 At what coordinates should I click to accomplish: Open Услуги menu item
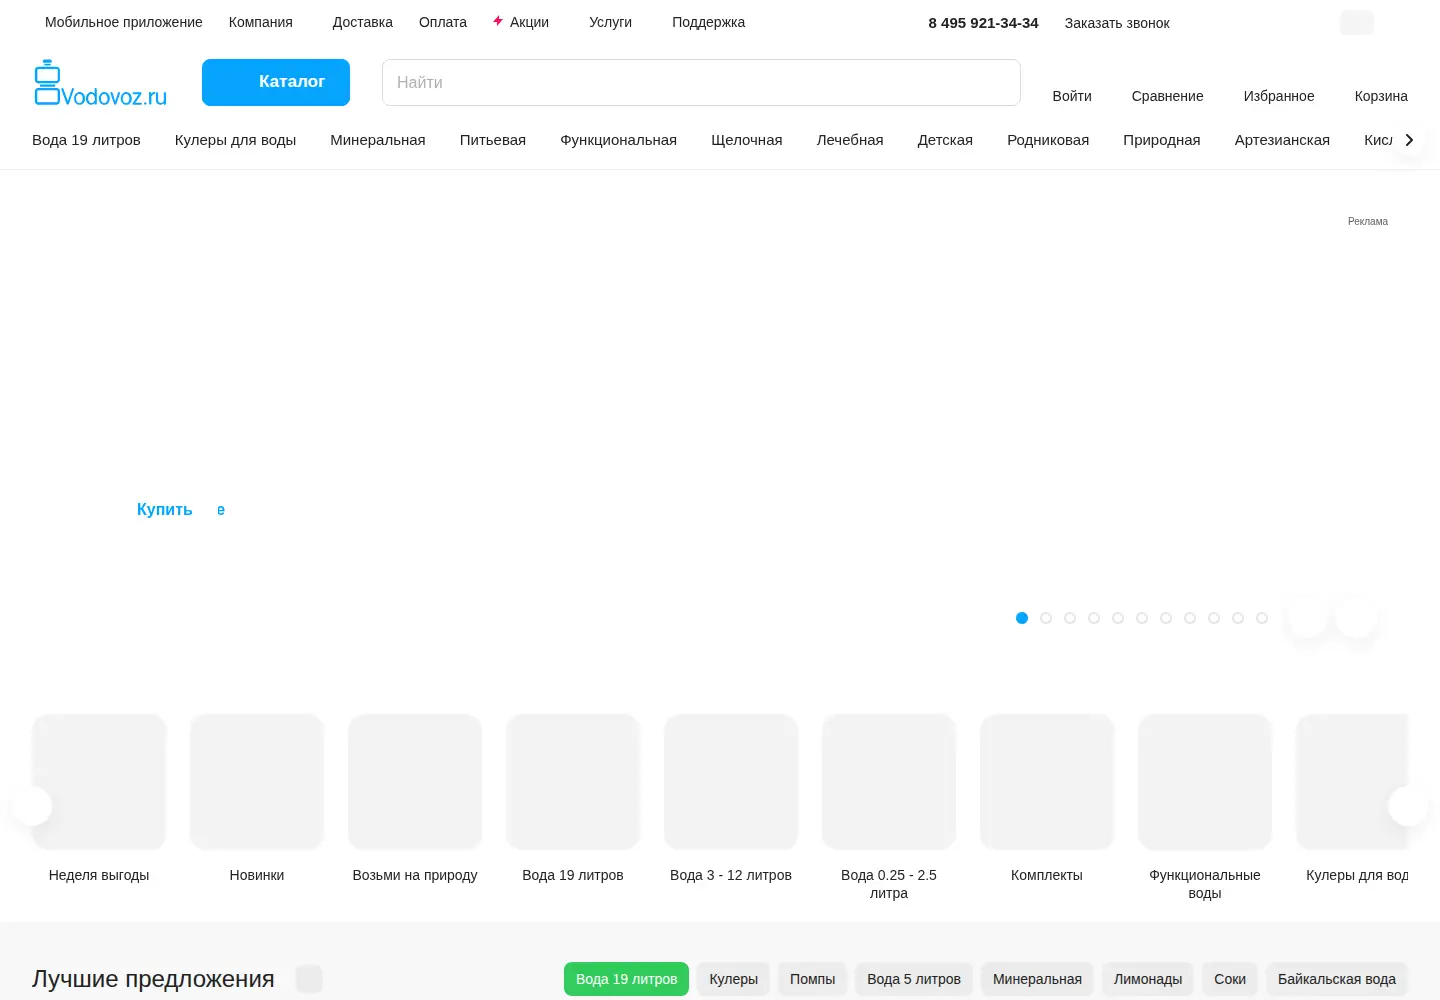click(610, 22)
